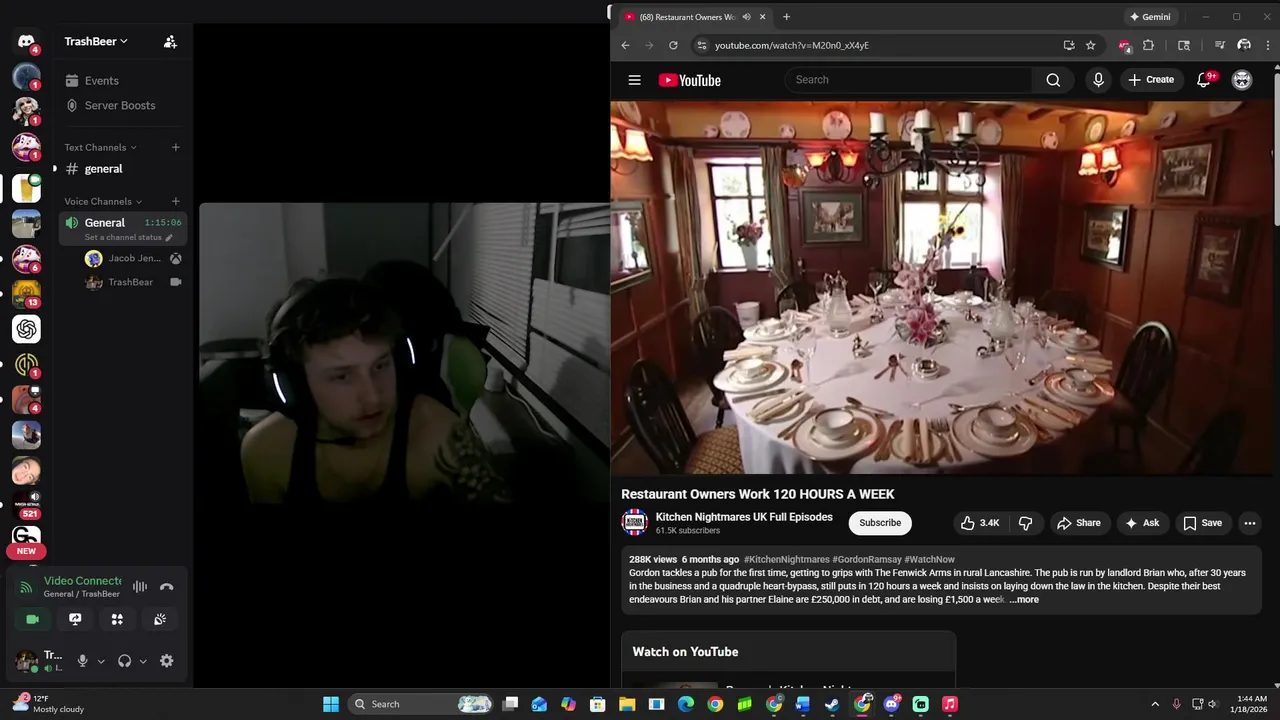This screenshot has height=720, width=1280.
Task: Reload the YouTube page in Chrome
Action: [x=673, y=45]
